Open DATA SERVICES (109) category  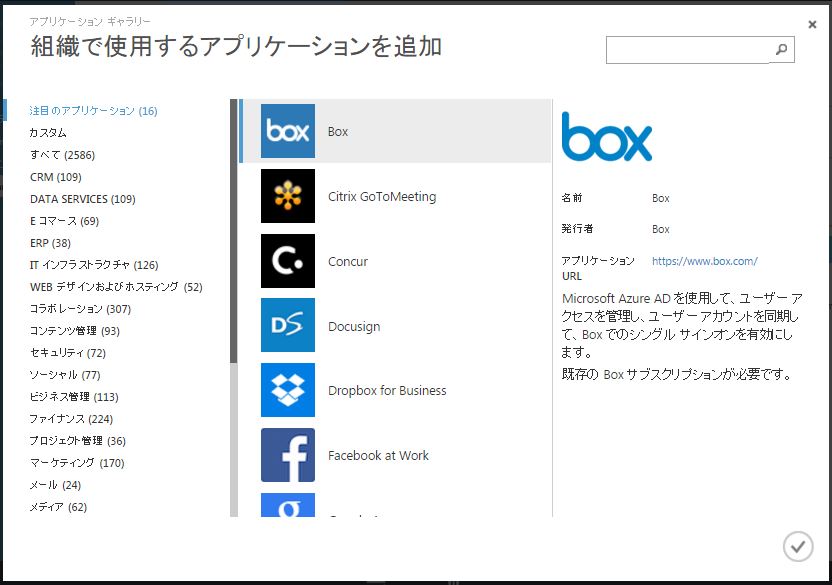click(x=83, y=199)
